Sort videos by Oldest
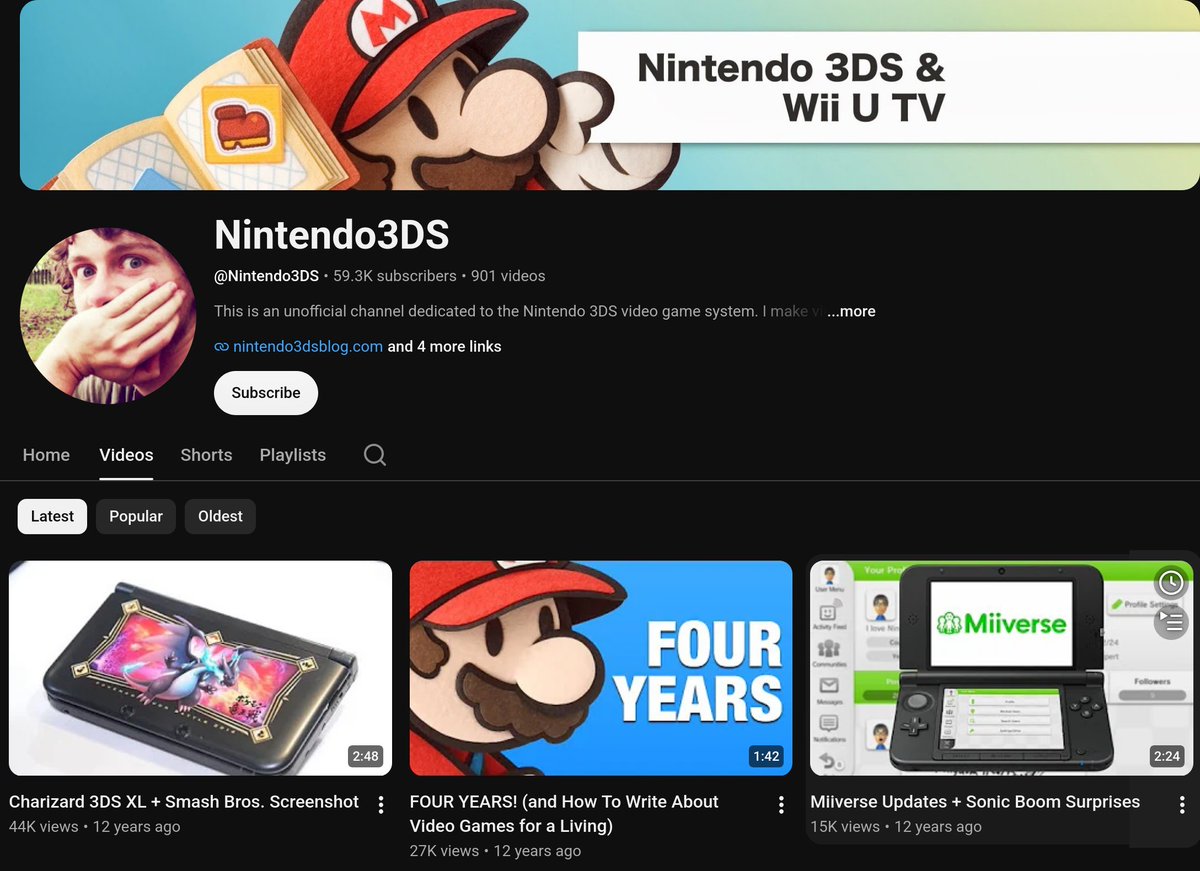 click(220, 516)
